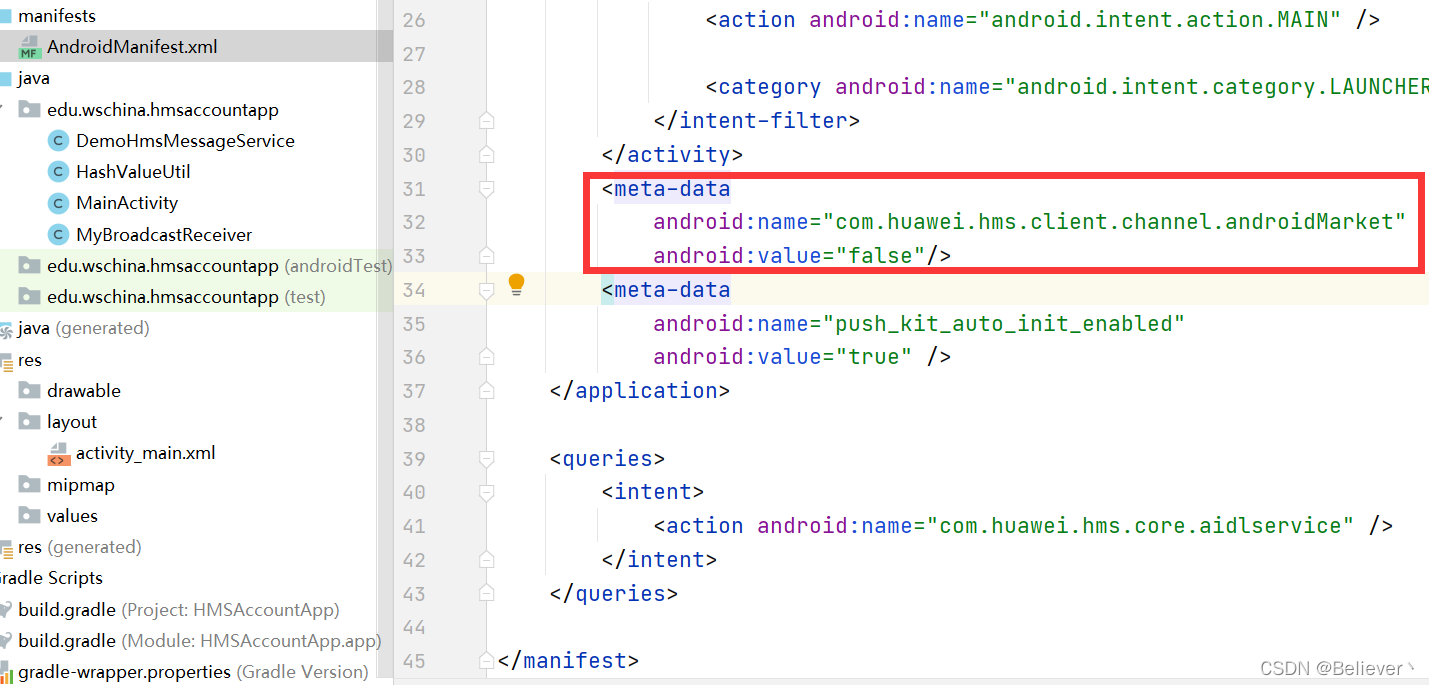Collapse the meta-data block at line 31
The width and height of the screenshot is (1429, 685).
(486, 189)
